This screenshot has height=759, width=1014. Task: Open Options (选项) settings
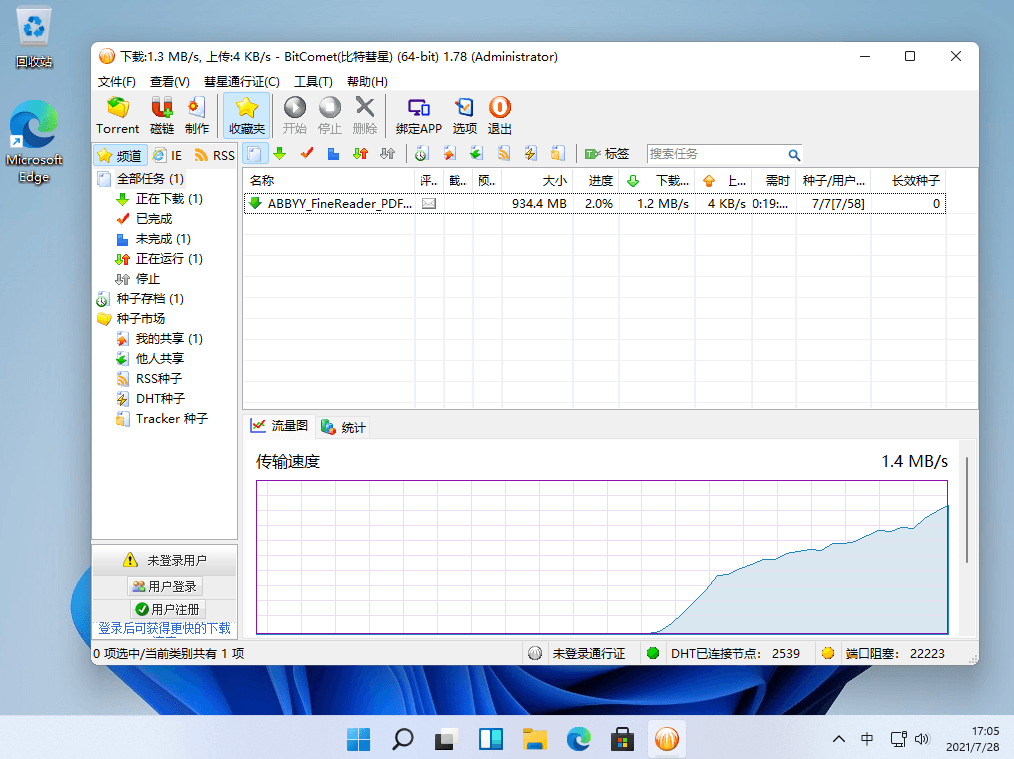click(464, 115)
